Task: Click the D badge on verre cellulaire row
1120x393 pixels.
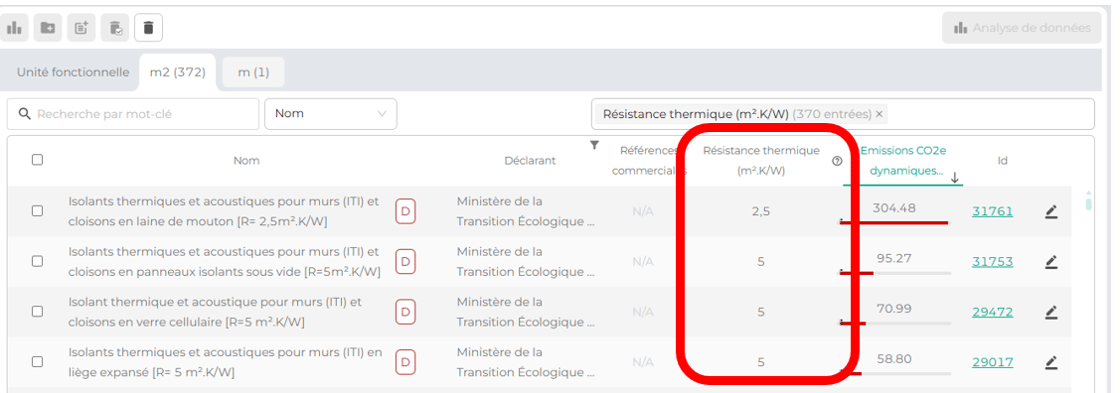Action: [x=406, y=312]
